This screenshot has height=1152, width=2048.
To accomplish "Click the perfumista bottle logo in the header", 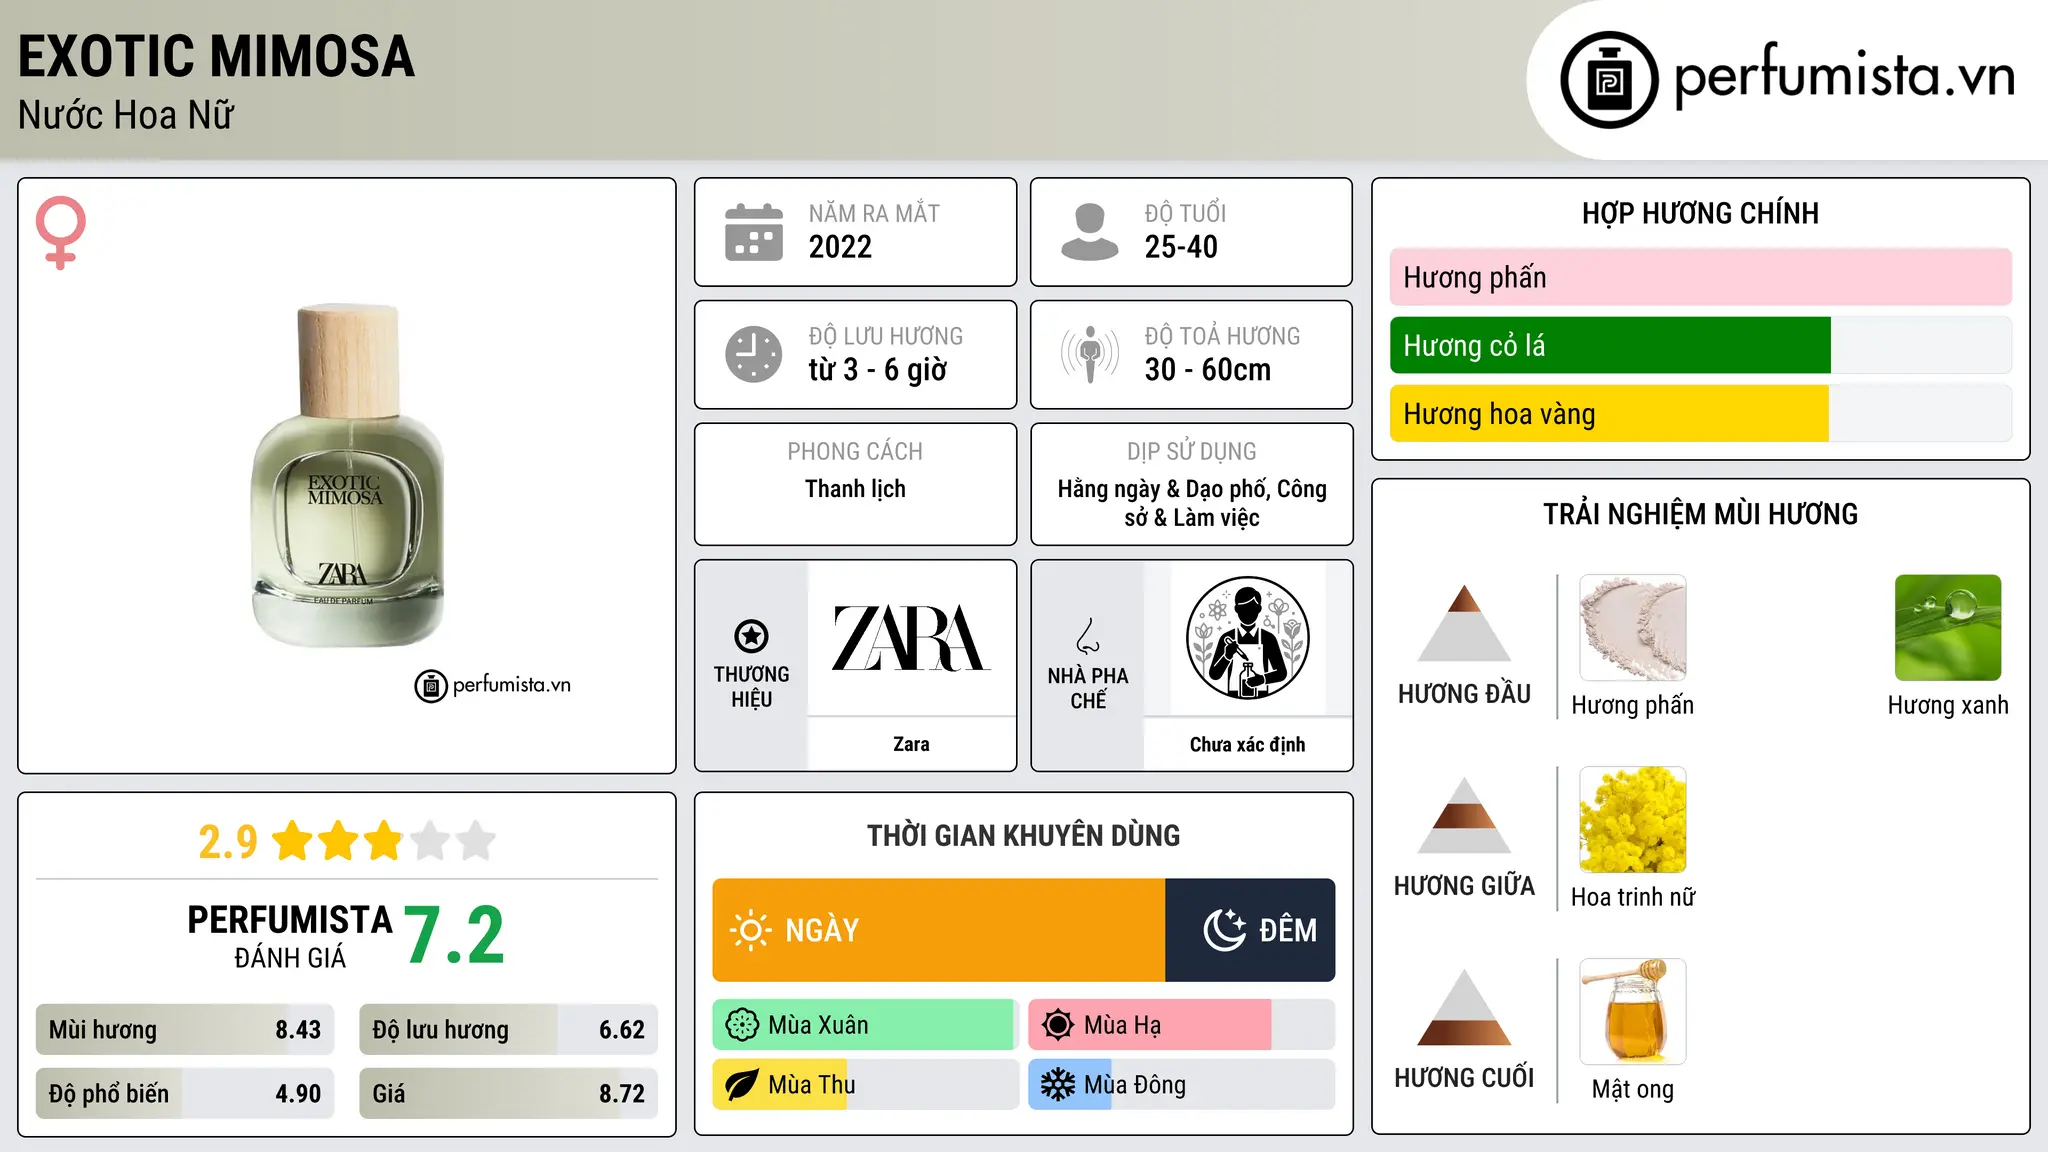I will click(1609, 80).
